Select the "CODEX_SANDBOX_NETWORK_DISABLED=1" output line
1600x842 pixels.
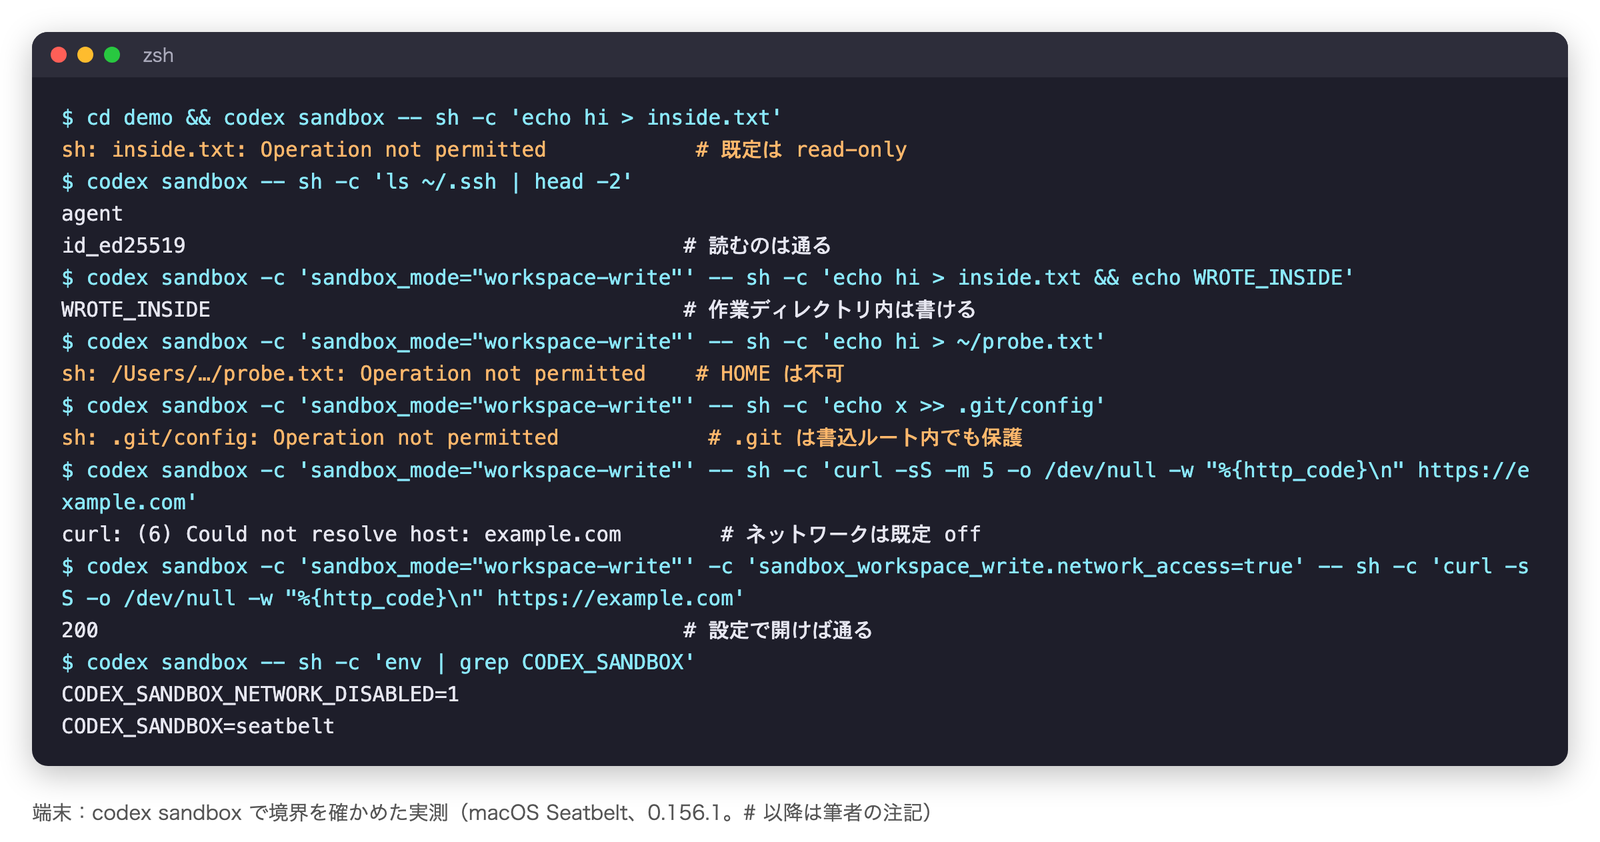click(260, 694)
